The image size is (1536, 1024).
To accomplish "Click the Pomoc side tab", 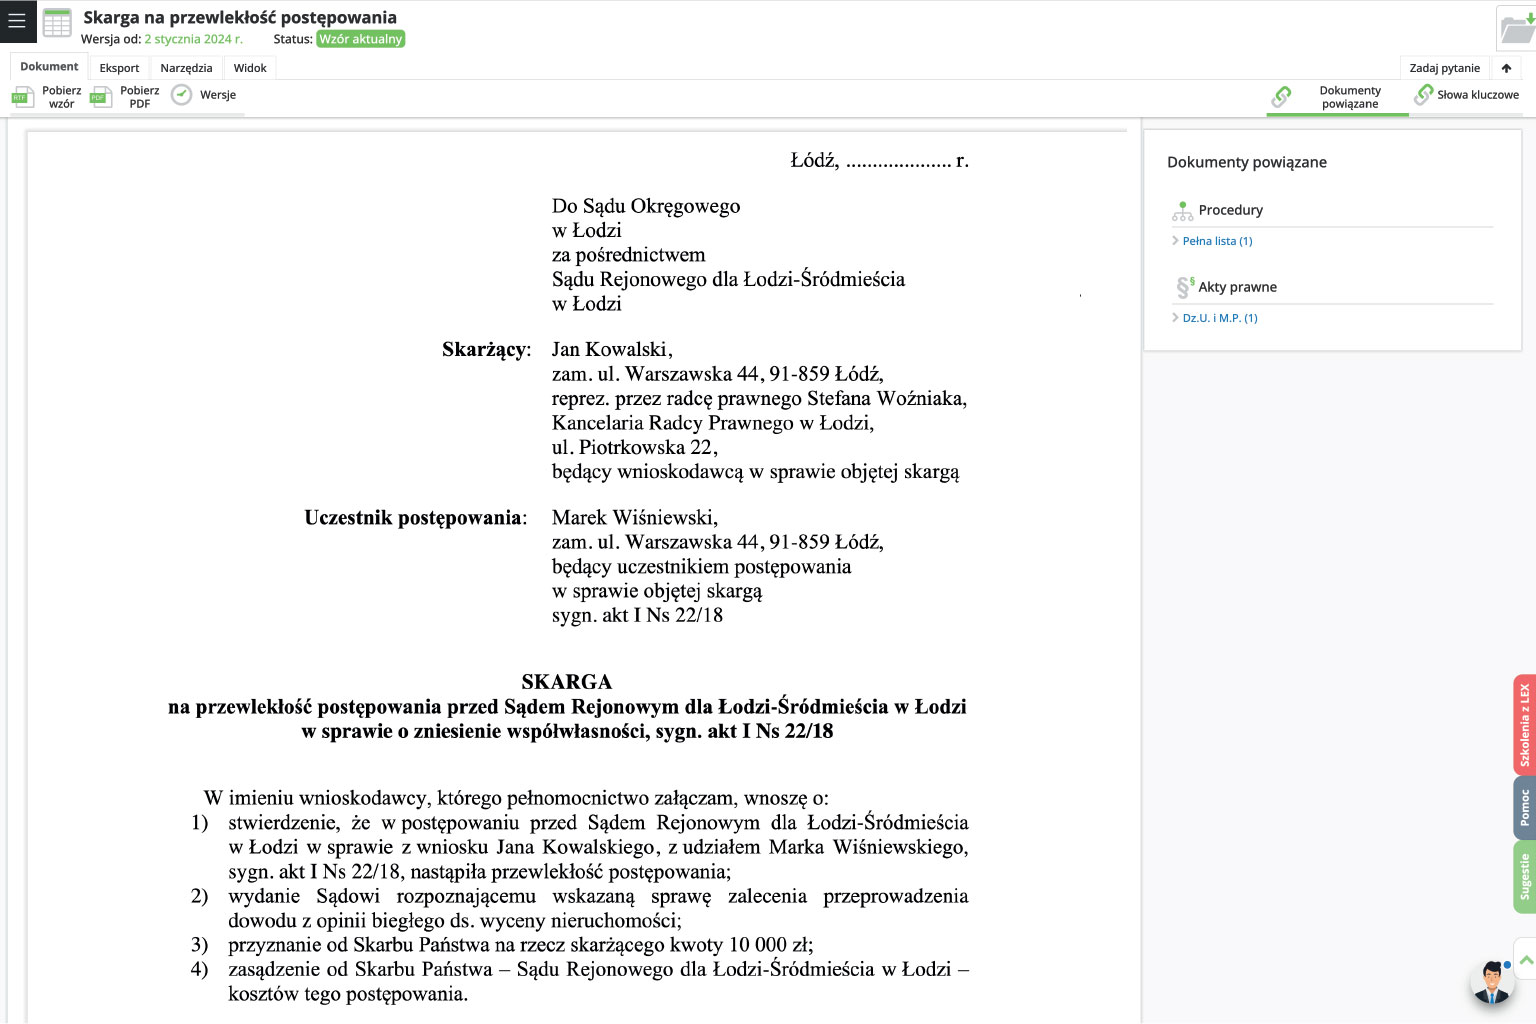I will (x=1524, y=808).
